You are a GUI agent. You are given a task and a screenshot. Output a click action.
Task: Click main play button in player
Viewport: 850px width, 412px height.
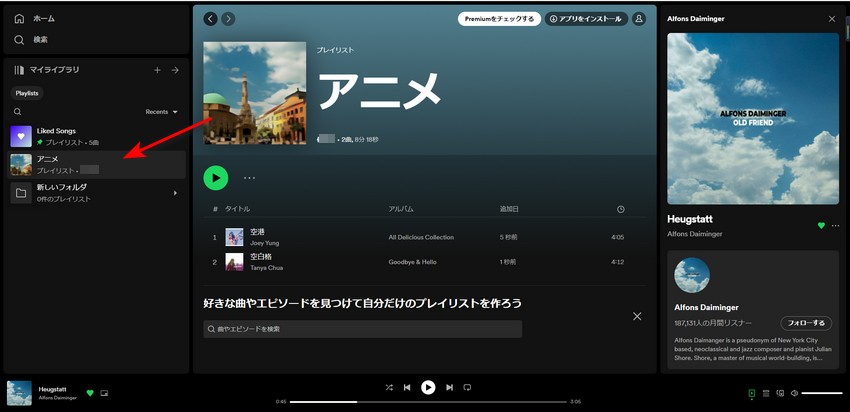(x=428, y=388)
